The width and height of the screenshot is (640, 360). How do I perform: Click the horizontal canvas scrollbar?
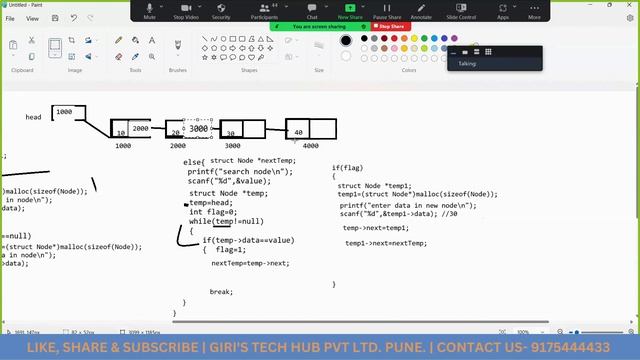(360, 322)
